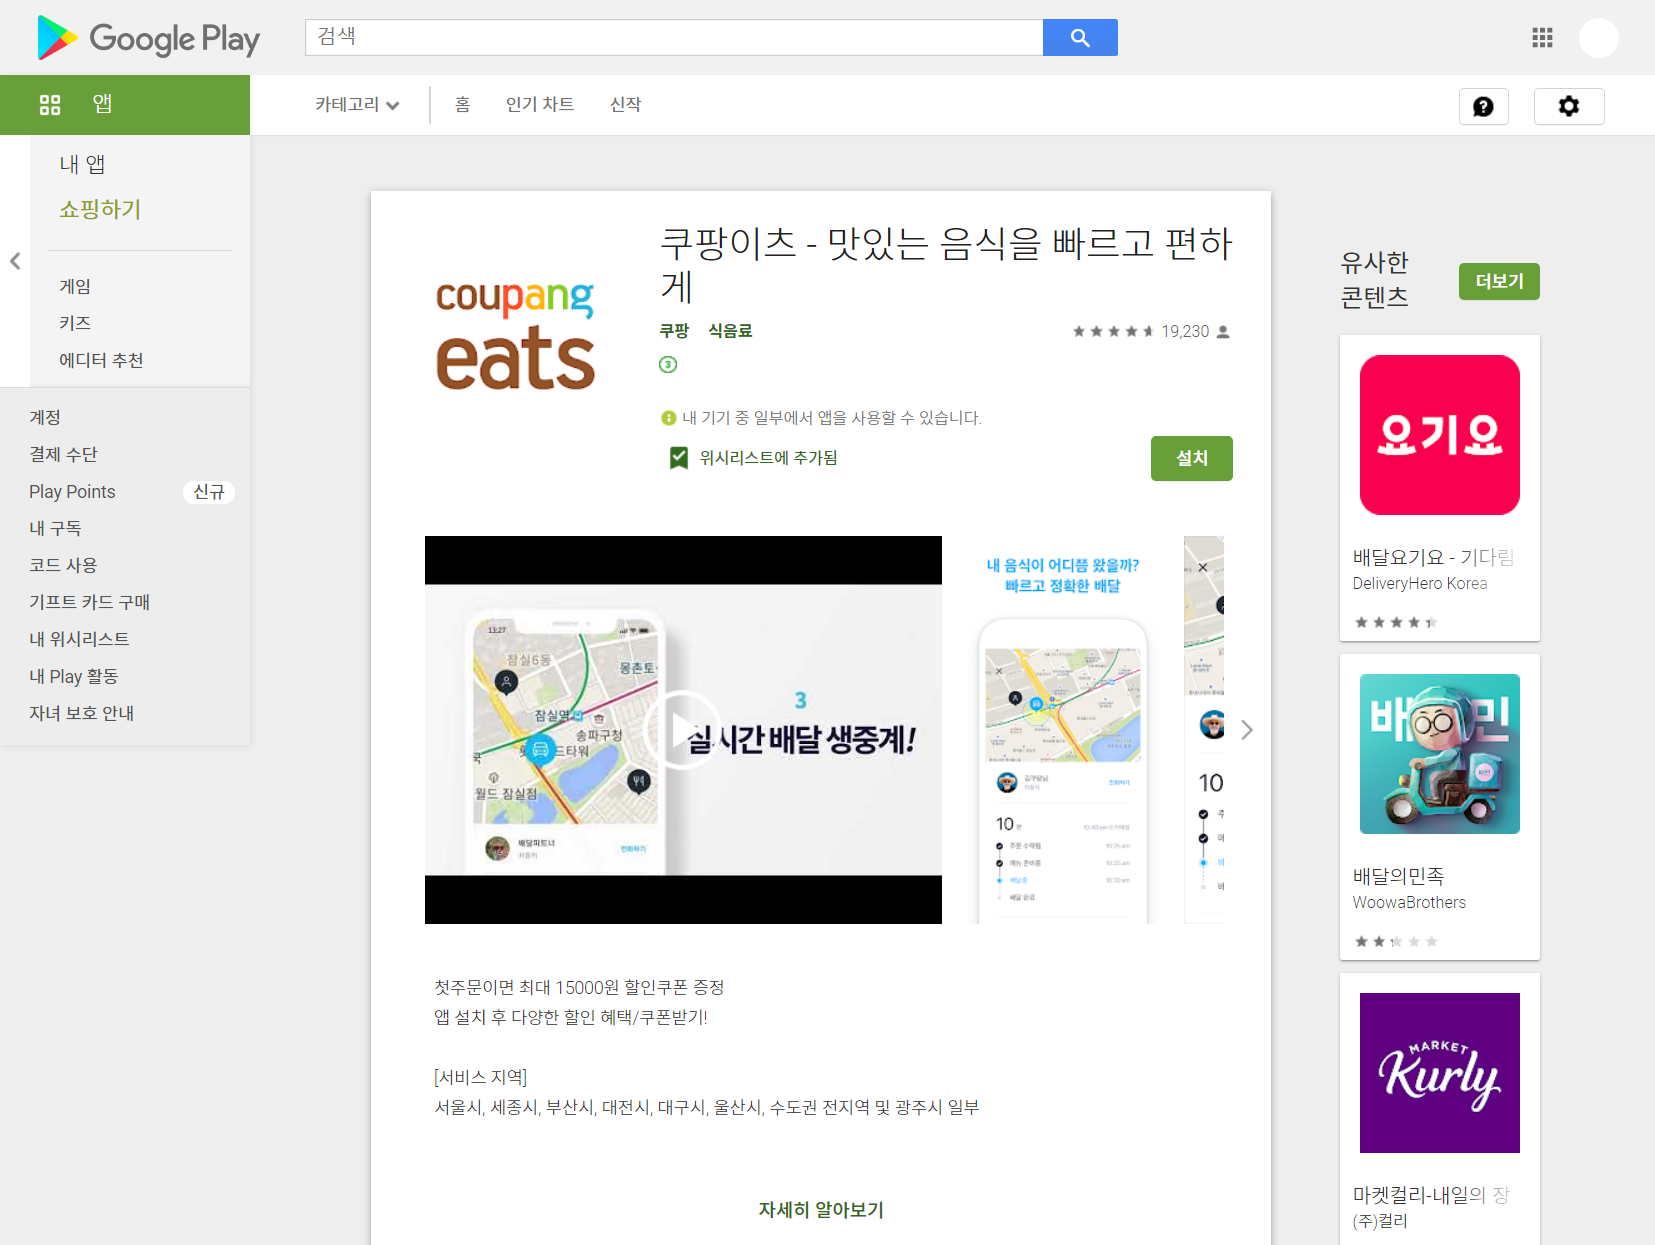Image resolution: width=1655 pixels, height=1245 pixels.
Task: Click the device compatibility info icon
Action: pyautogui.click(x=669, y=418)
